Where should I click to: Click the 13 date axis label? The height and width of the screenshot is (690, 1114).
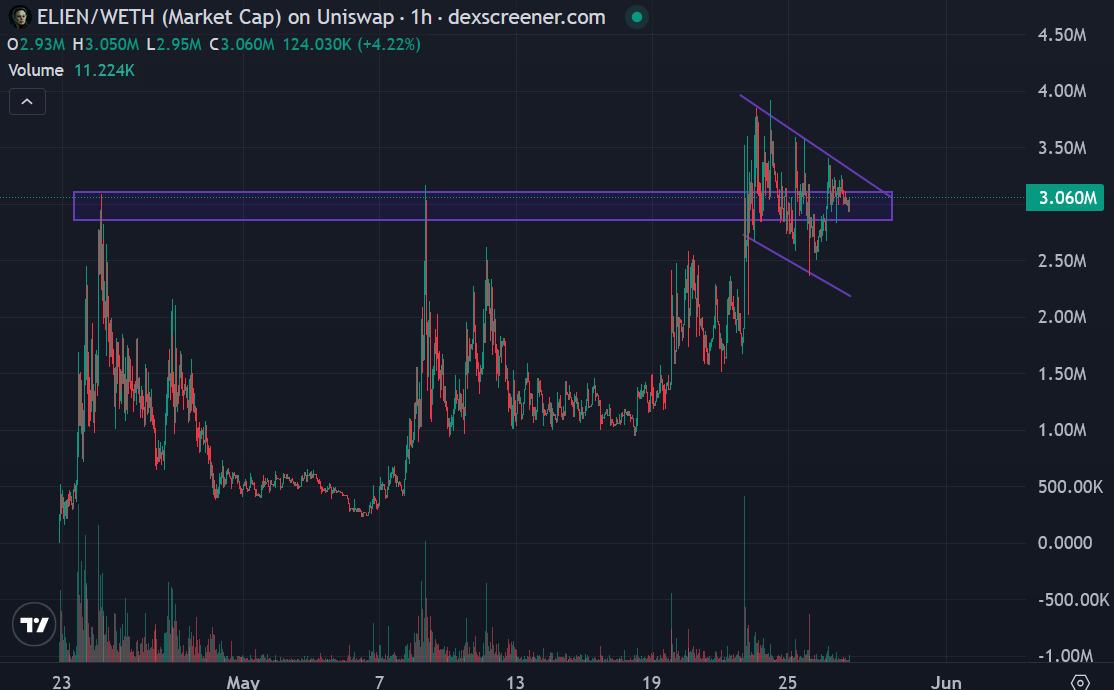click(x=515, y=682)
